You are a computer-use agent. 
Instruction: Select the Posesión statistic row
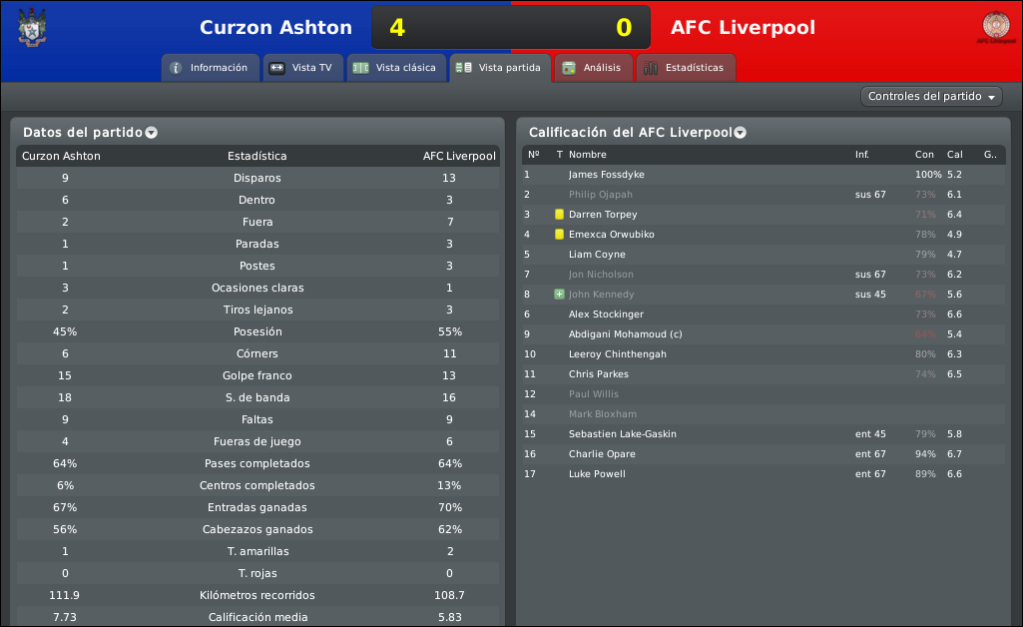(x=258, y=331)
